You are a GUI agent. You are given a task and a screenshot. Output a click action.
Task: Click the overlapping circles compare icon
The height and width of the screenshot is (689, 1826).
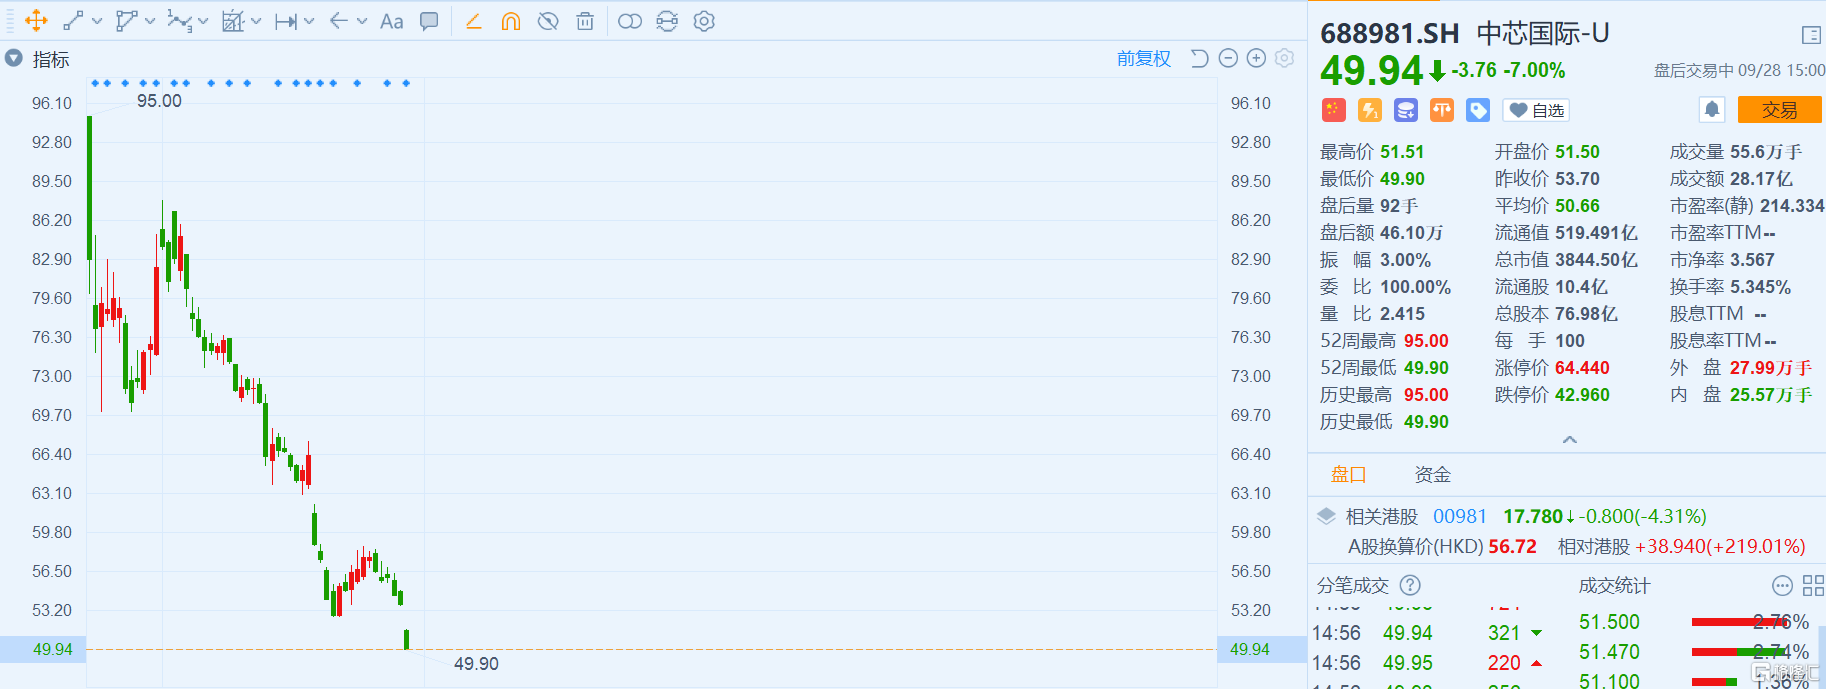point(630,21)
